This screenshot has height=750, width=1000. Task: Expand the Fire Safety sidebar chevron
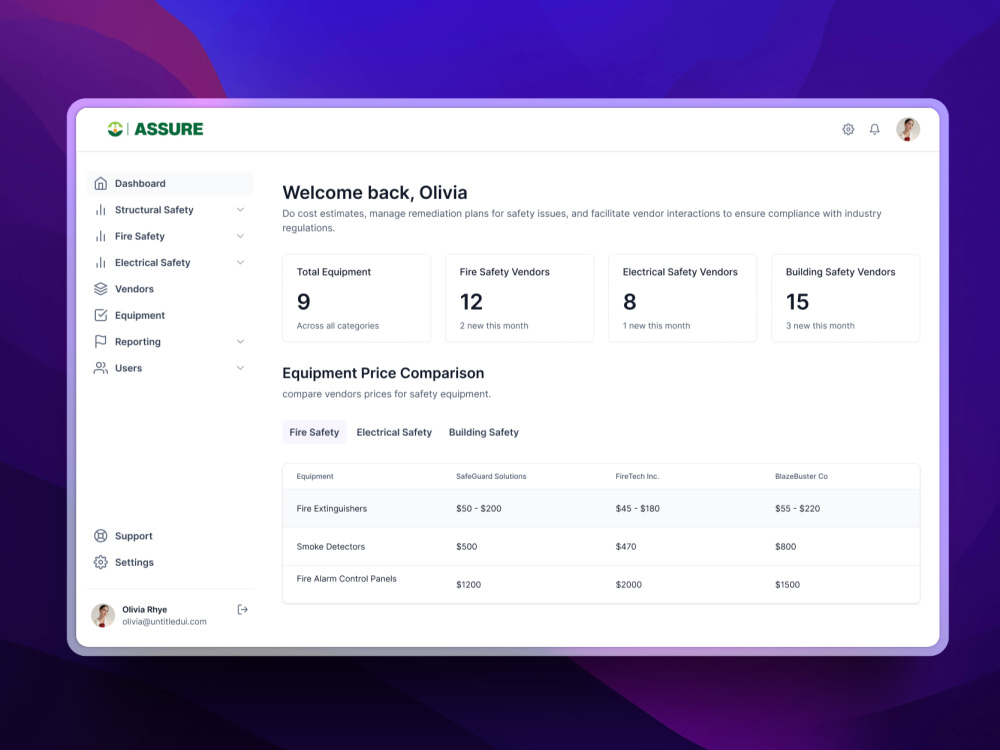tap(240, 236)
